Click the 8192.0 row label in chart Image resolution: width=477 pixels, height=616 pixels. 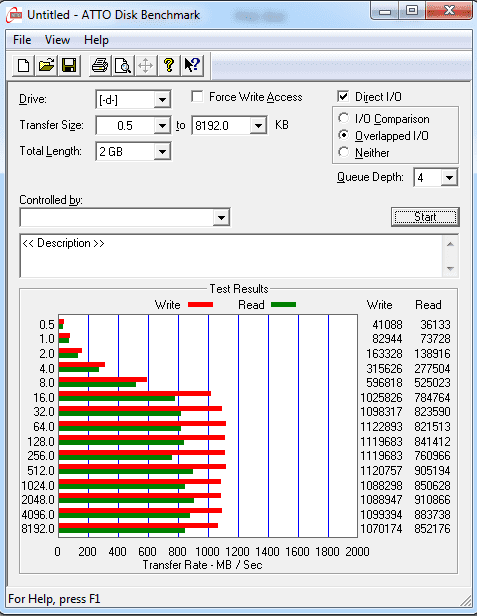(38, 529)
